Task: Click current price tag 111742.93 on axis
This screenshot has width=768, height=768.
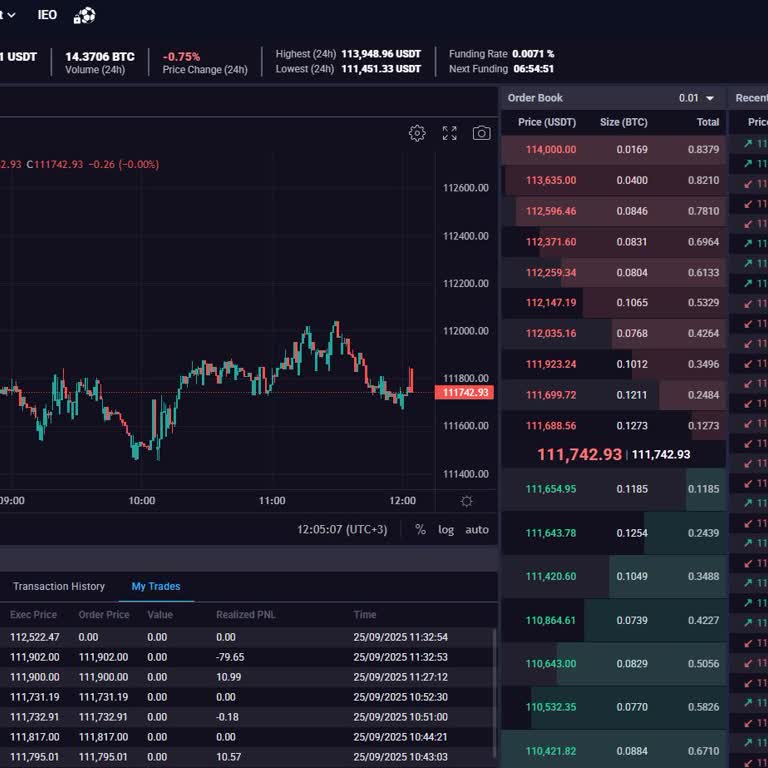Action: (x=464, y=392)
